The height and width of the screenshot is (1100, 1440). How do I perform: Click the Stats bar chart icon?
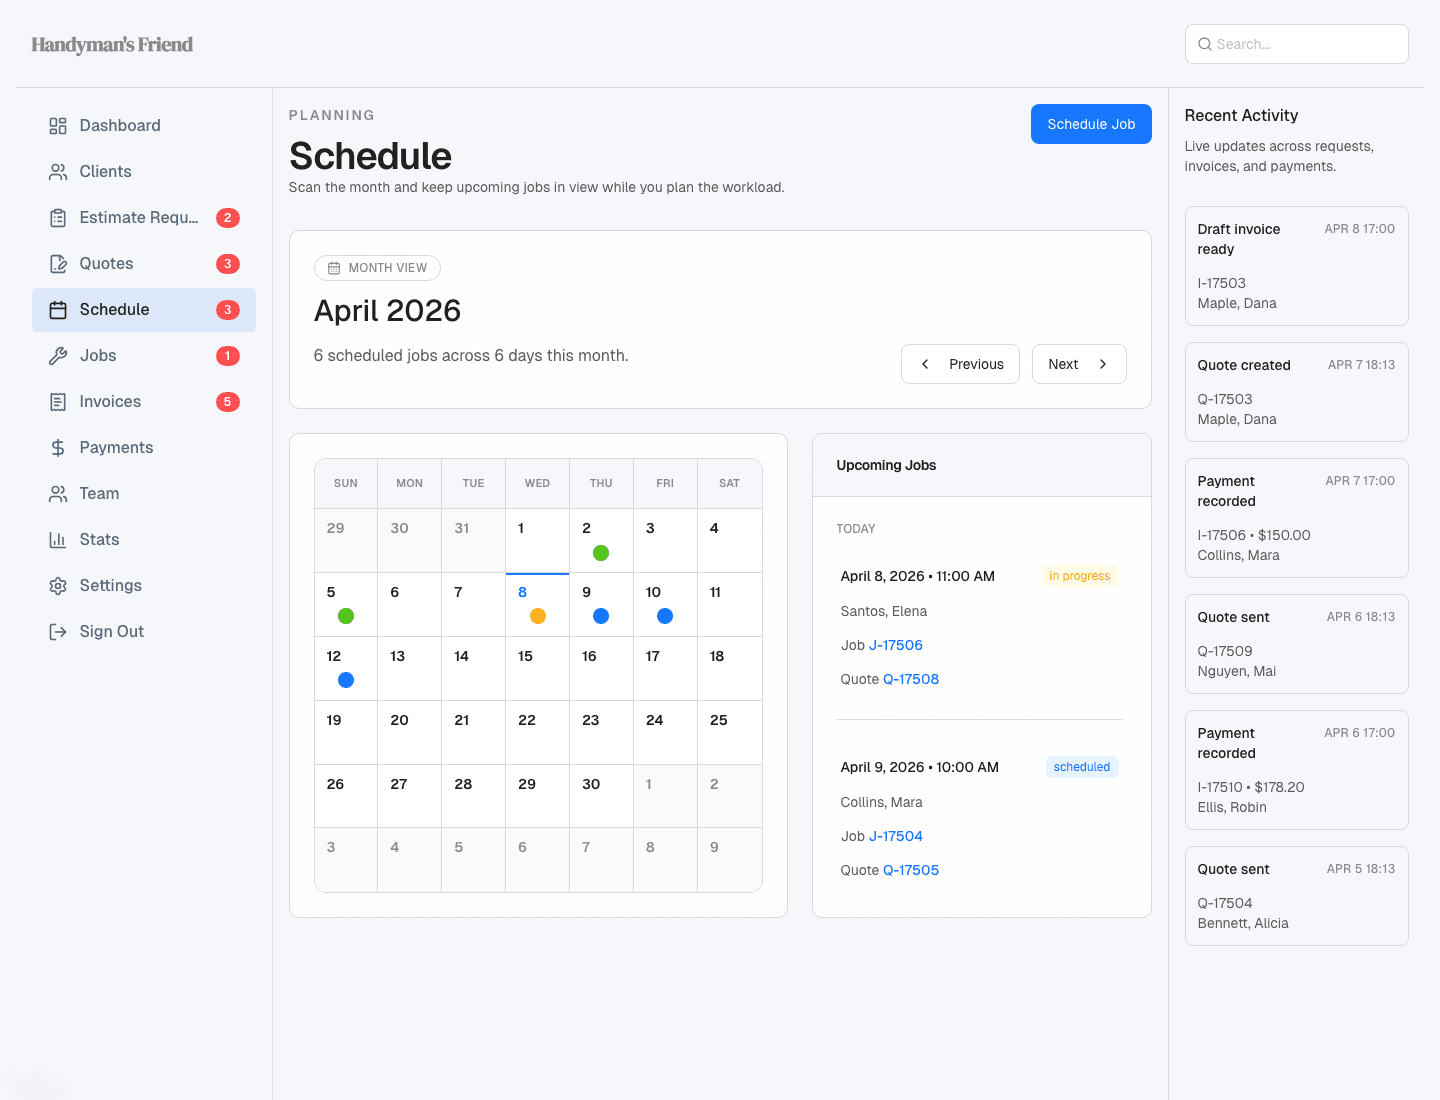pyautogui.click(x=58, y=540)
